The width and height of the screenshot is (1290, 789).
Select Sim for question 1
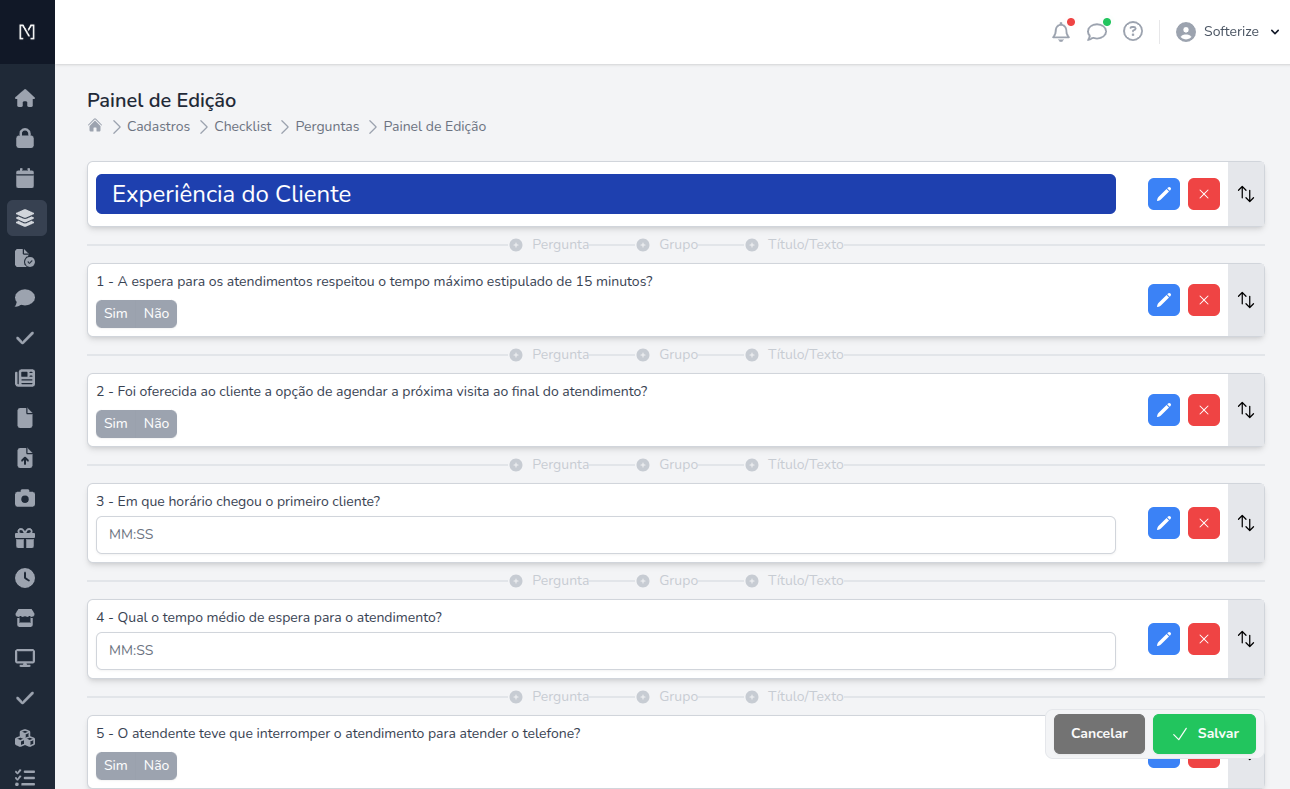(x=116, y=314)
